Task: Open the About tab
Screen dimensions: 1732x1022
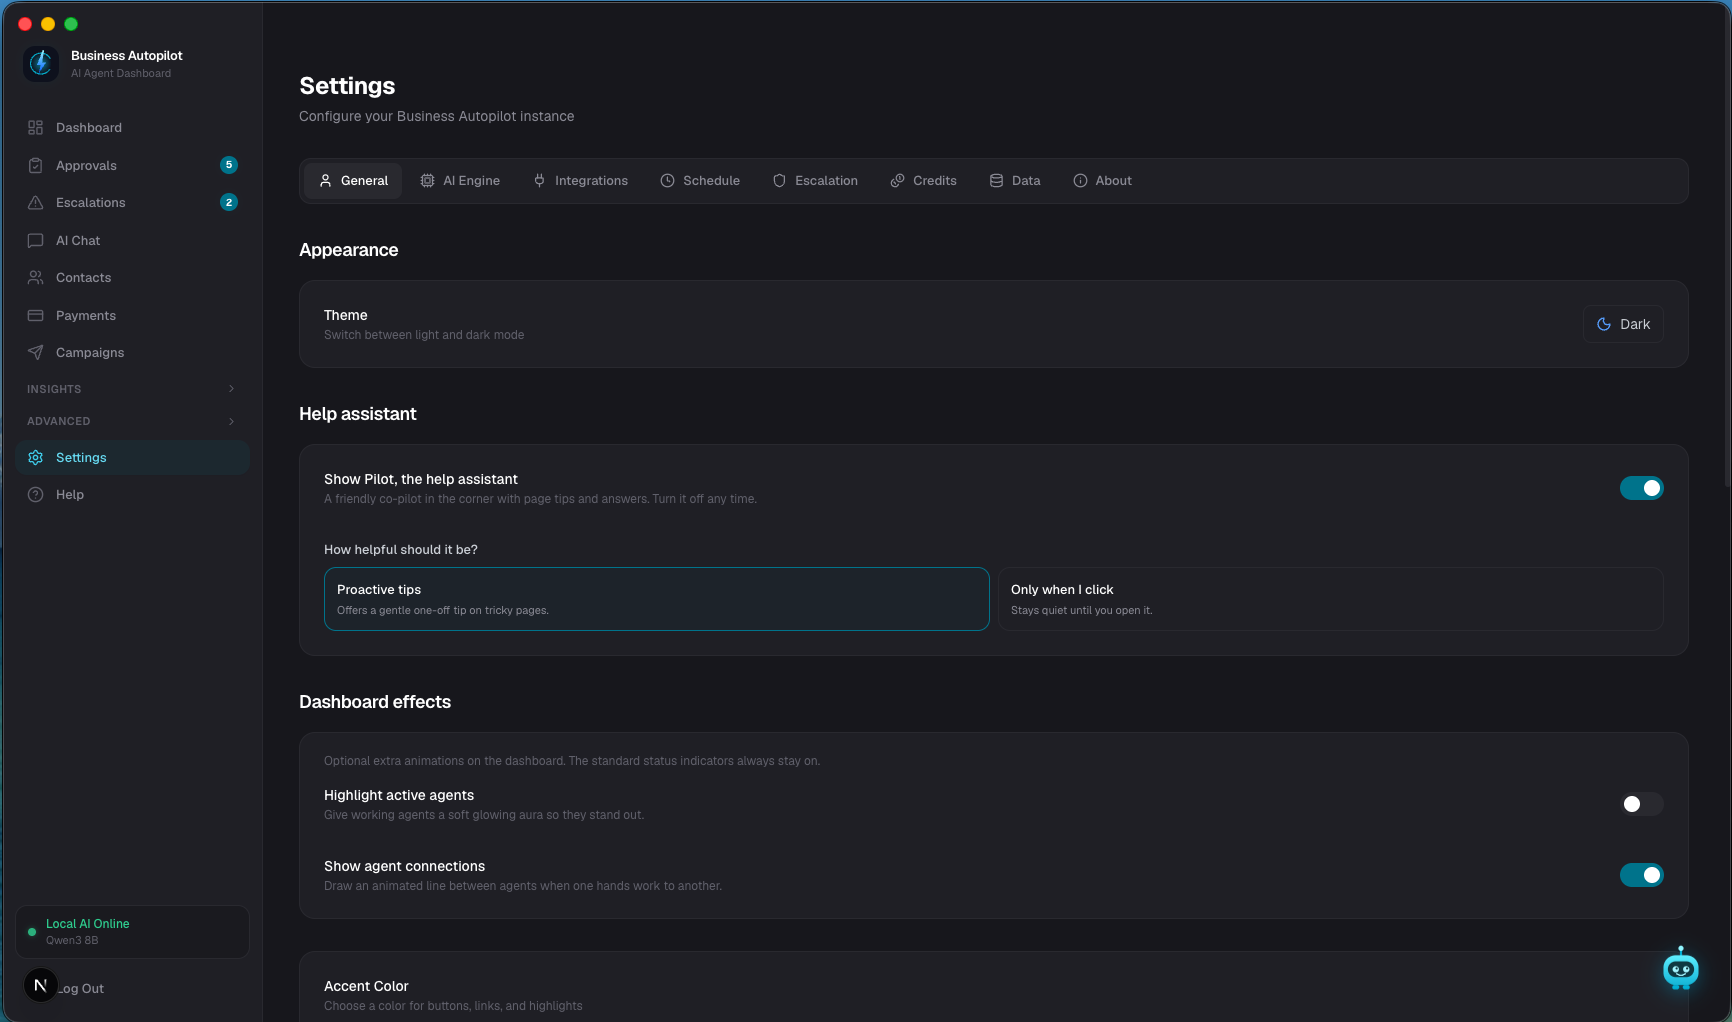Action: click(x=1102, y=181)
